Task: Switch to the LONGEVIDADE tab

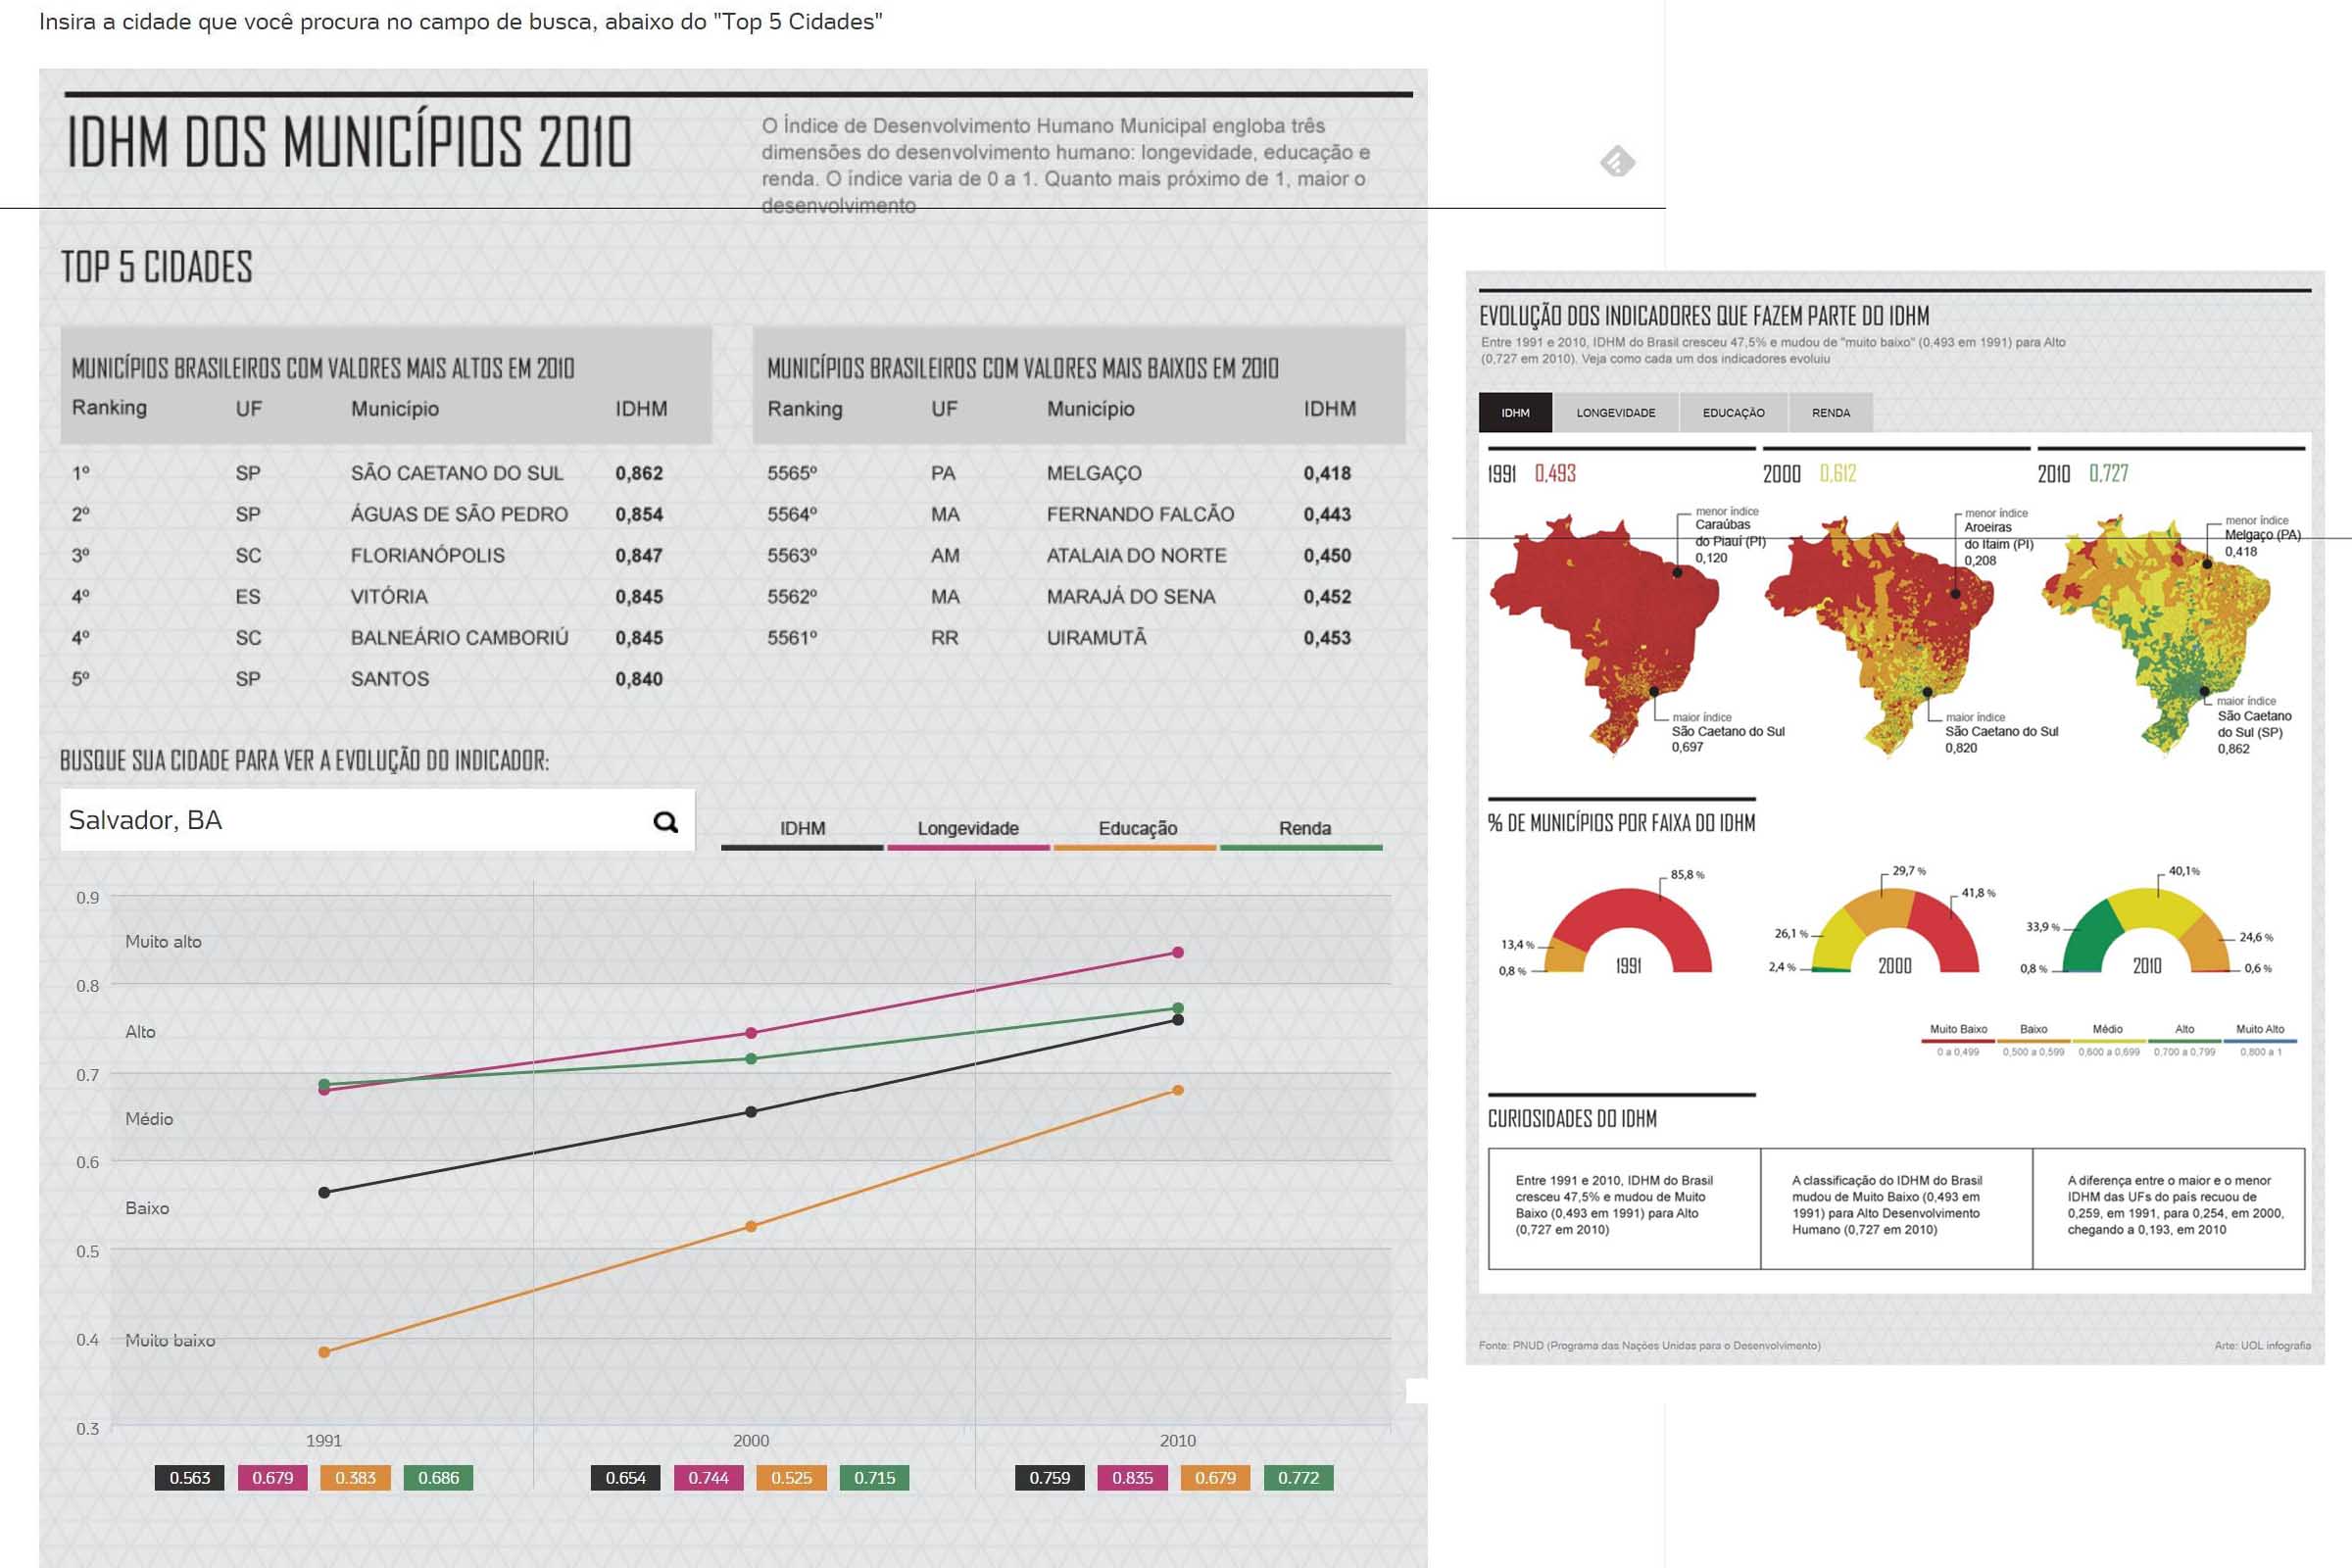Action: tap(1615, 412)
